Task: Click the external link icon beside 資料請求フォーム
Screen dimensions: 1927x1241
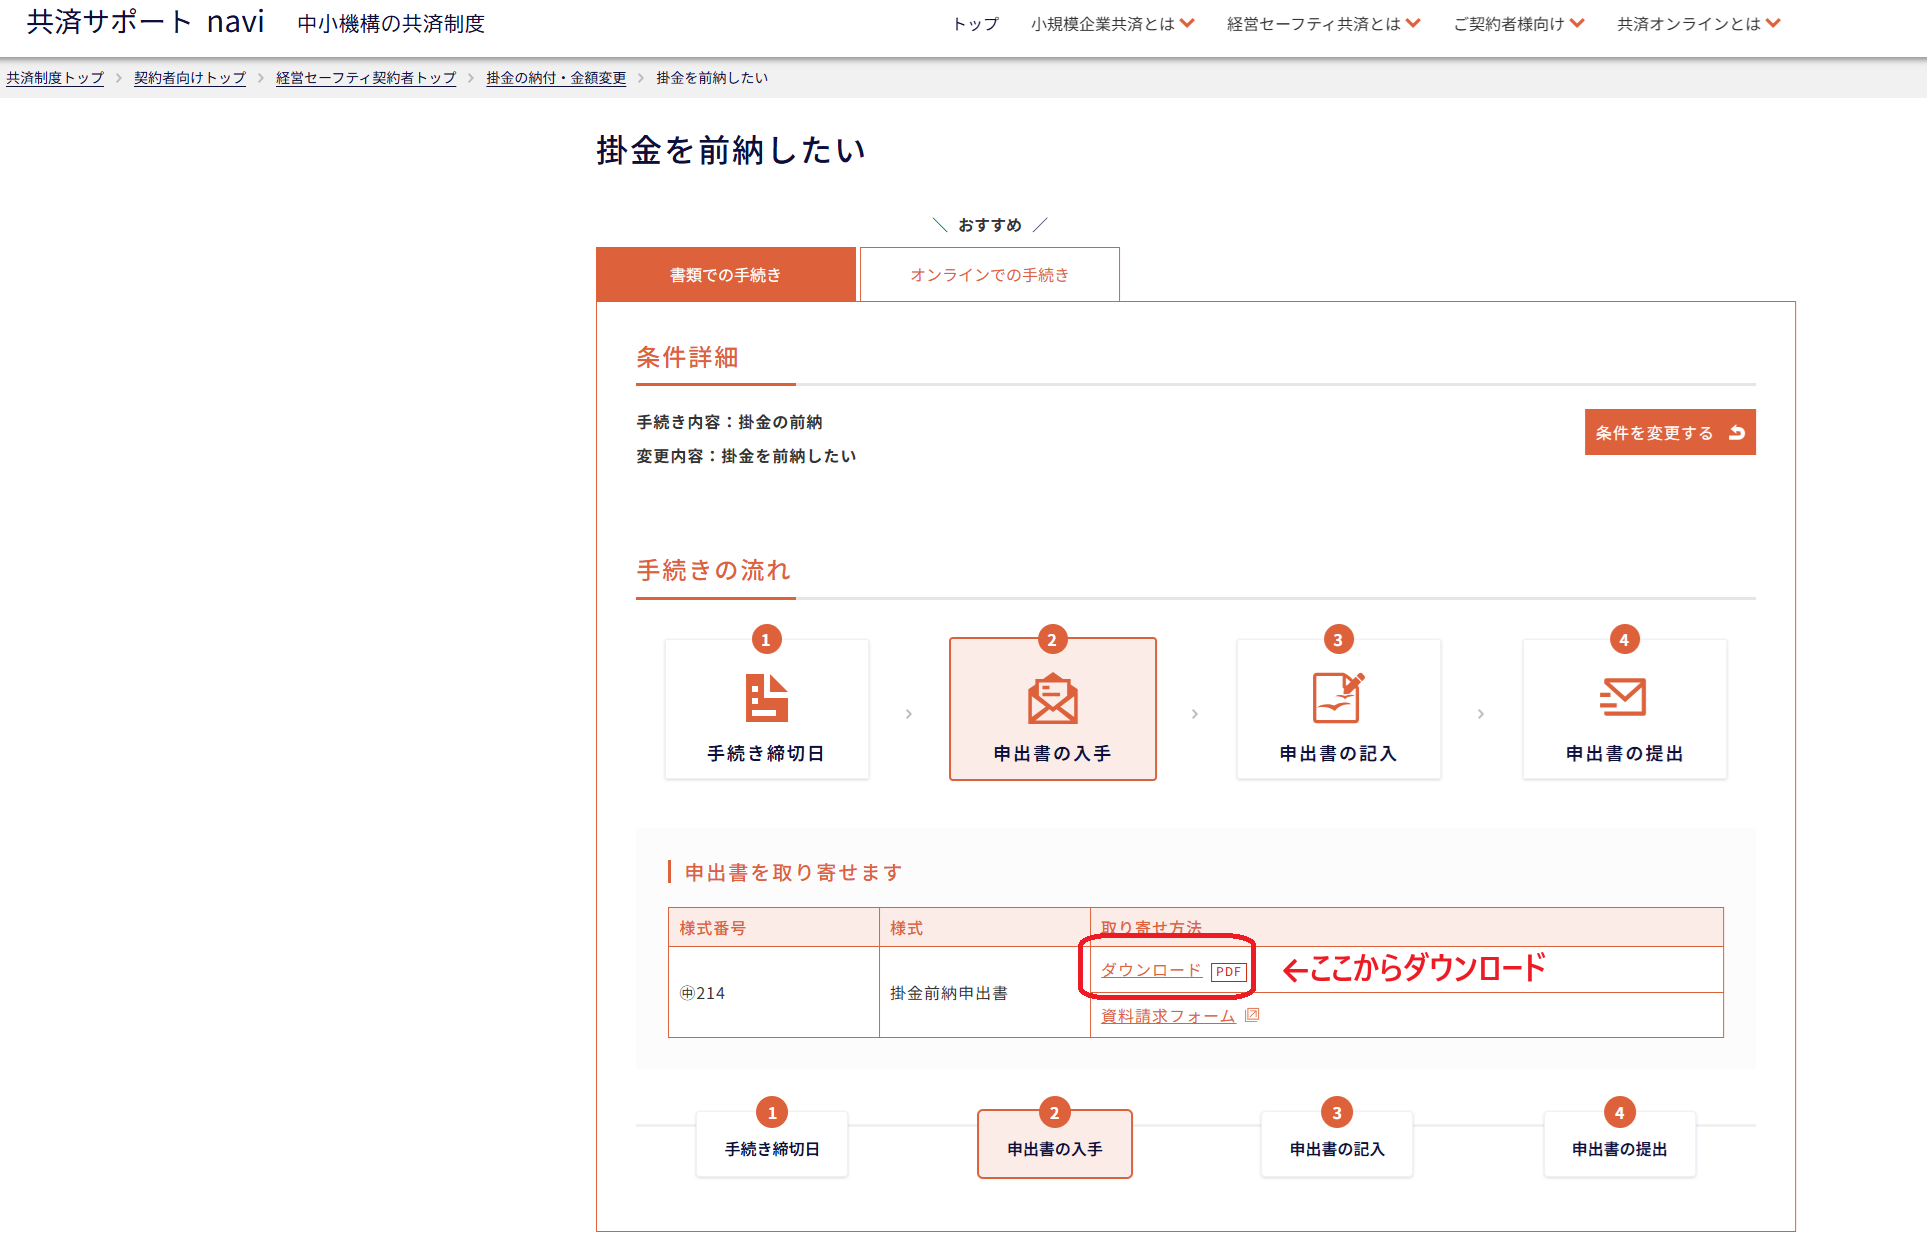Action: click(1252, 1015)
